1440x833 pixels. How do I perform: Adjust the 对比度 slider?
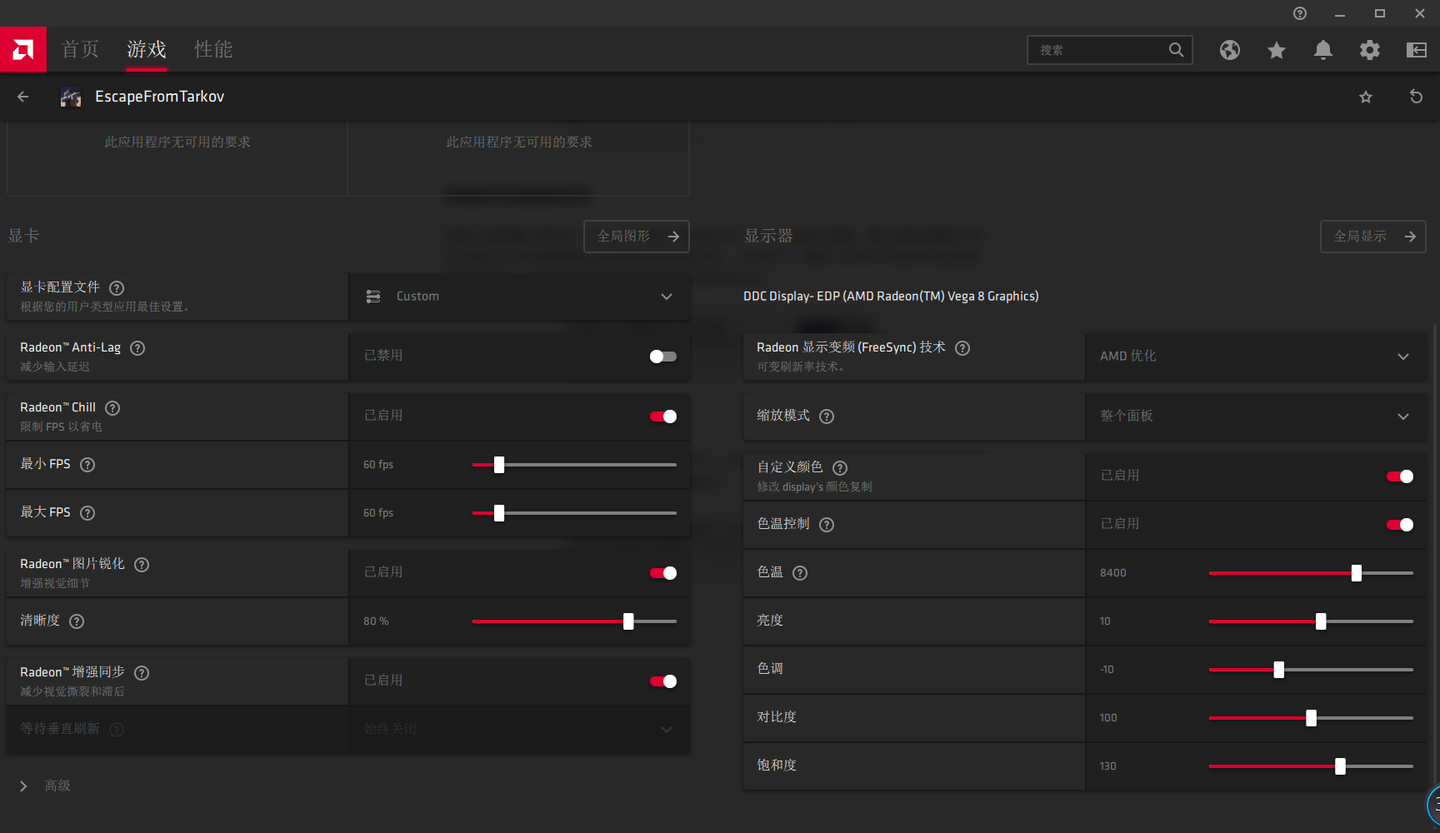(1311, 717)
